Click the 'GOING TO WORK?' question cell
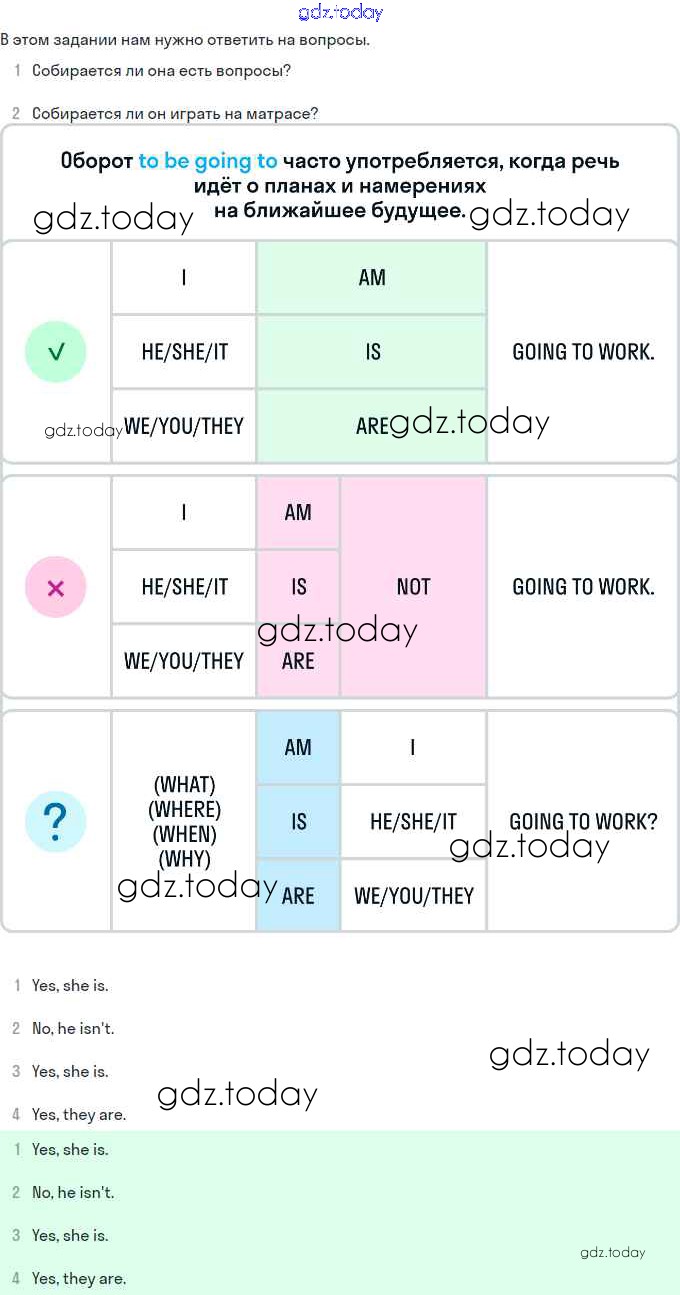This screenshot has height=1295, width=680. click(583, 821)
